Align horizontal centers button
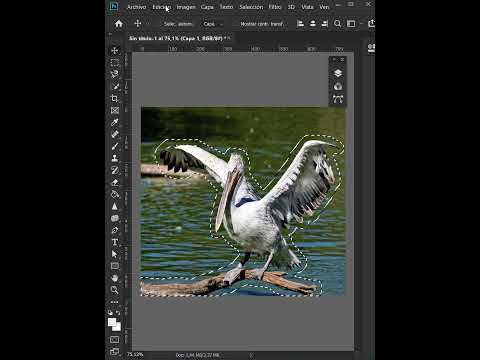The image size is (480, 360). (313, 24)
